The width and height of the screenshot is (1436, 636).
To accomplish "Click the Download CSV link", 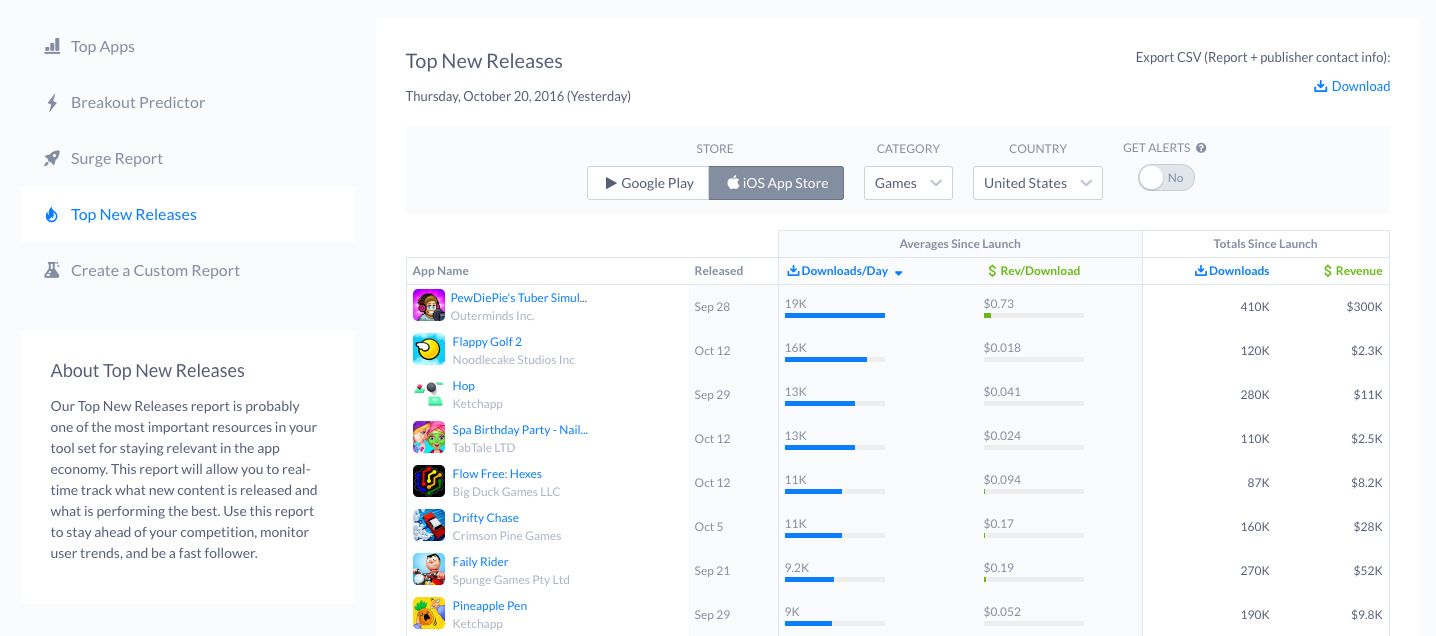I will 1360,86.
